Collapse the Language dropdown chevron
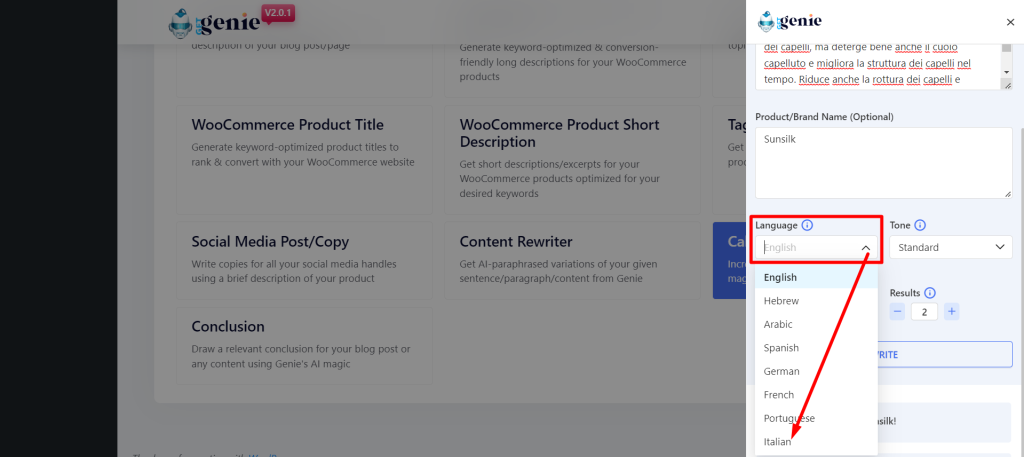Image resolution: width=1024 pixels, height=457 pixels. 866,248
